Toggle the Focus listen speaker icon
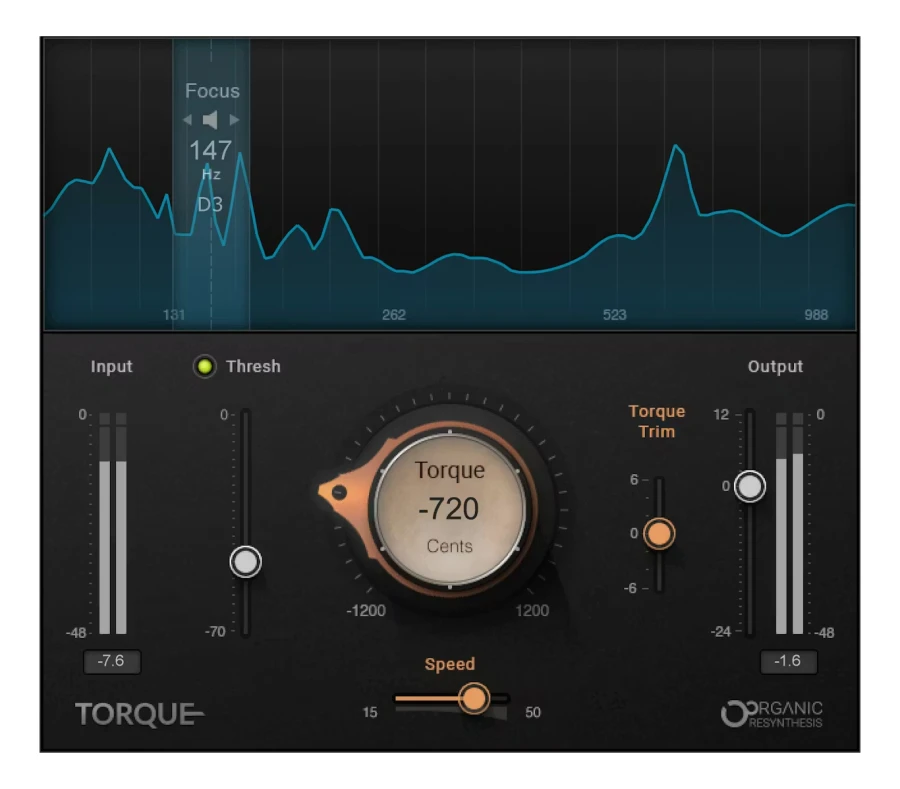 point(210,120)
